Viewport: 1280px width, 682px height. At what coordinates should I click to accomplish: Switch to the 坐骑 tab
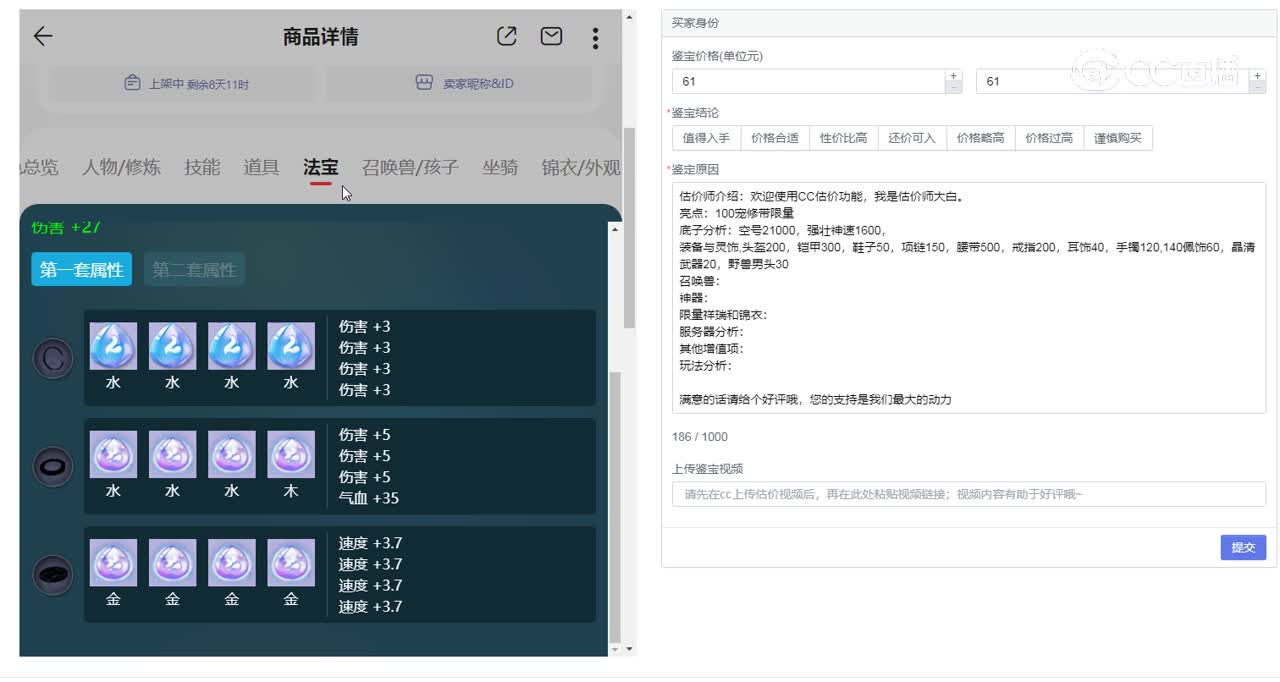click(500, 167)
